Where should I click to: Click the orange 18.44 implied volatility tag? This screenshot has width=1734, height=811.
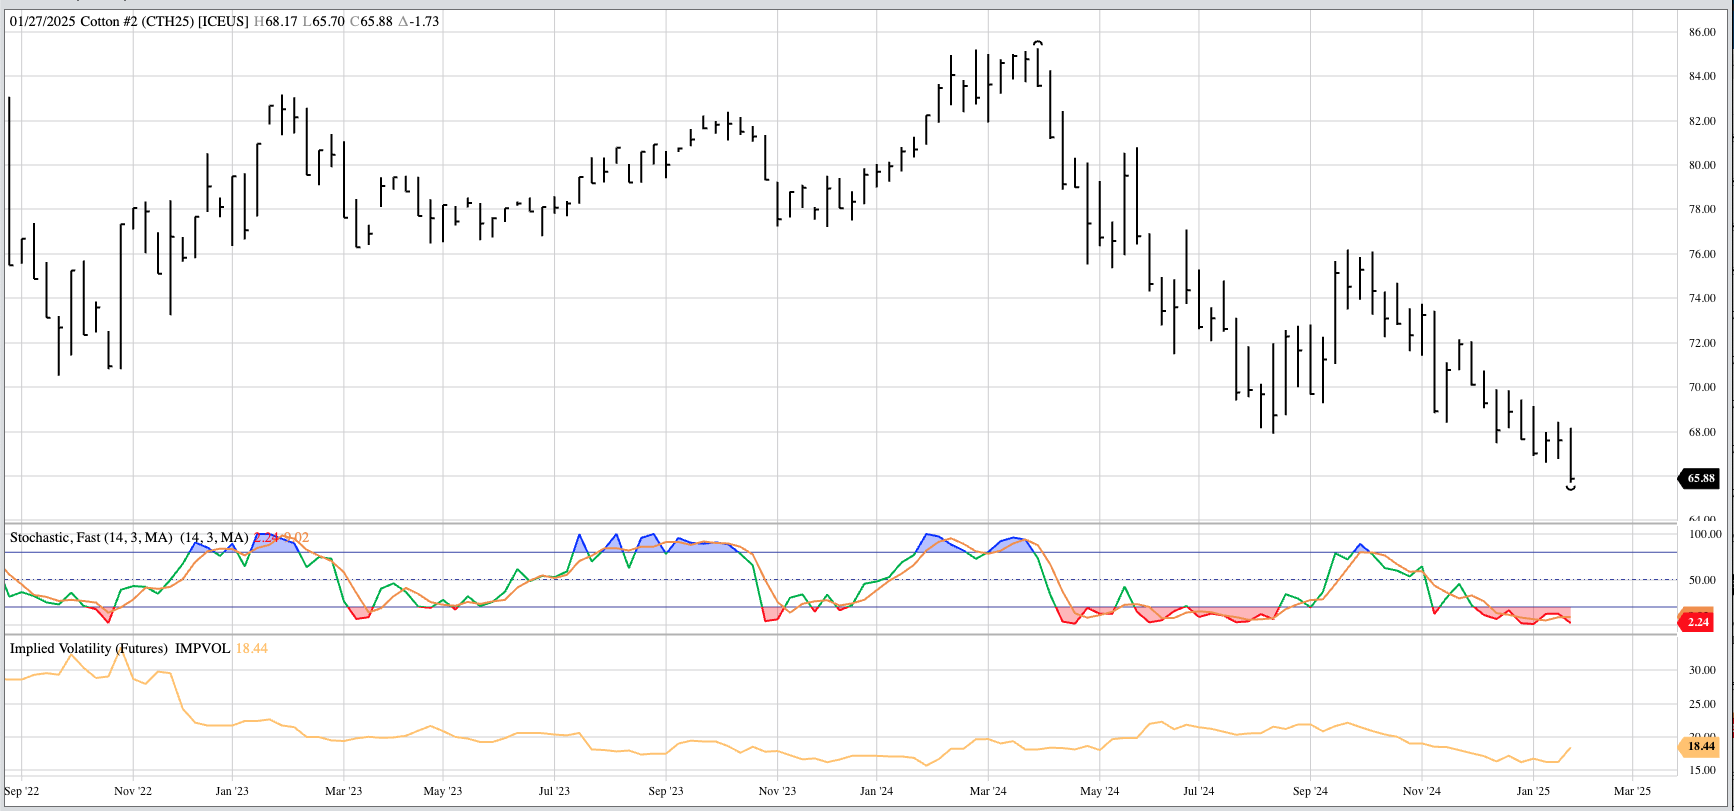click(x=1700, y=746)
